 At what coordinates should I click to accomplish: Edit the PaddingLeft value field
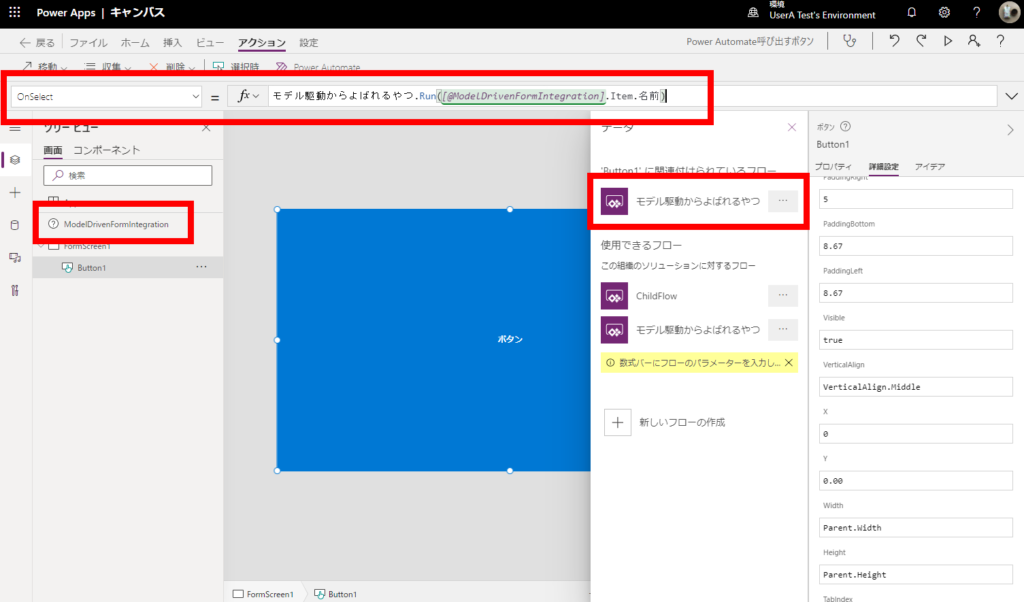(916, 293)
